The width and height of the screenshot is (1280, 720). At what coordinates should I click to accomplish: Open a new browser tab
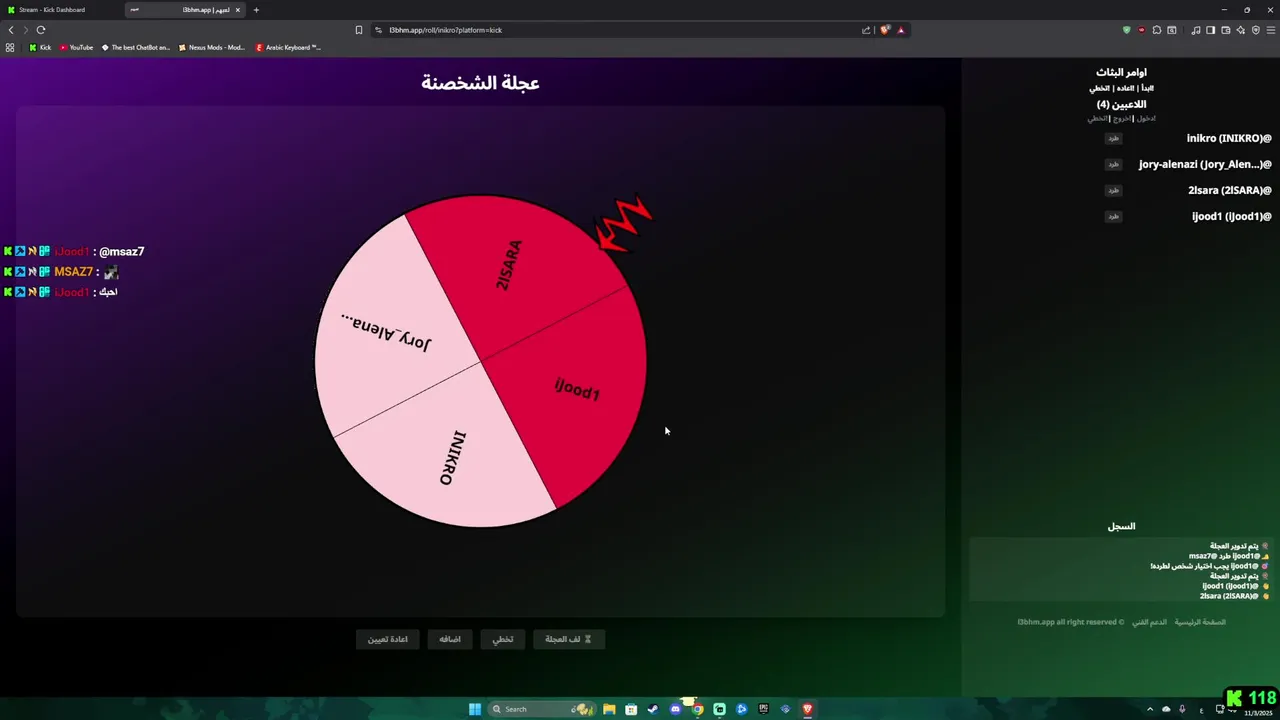click(x=256, y=10)
